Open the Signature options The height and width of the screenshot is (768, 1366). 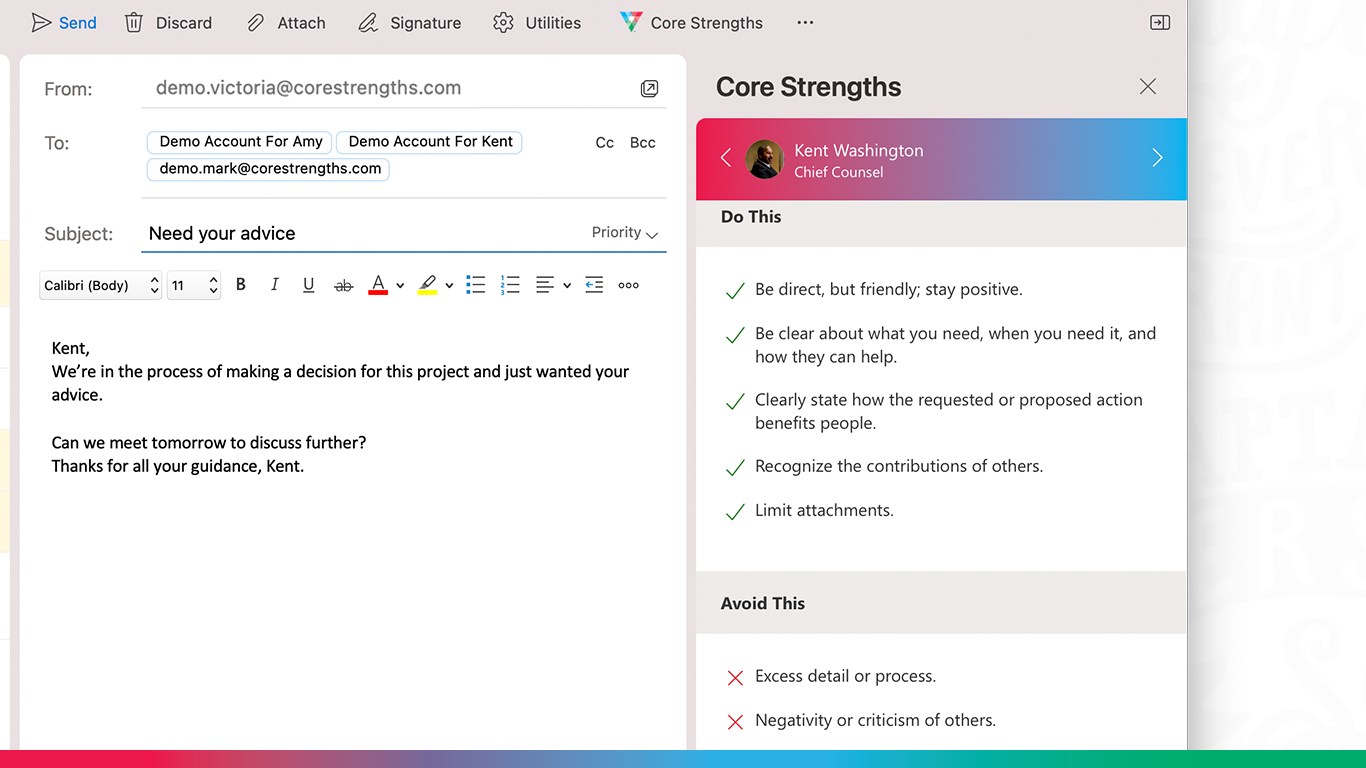pyautogui.click(x=410, y=23)
